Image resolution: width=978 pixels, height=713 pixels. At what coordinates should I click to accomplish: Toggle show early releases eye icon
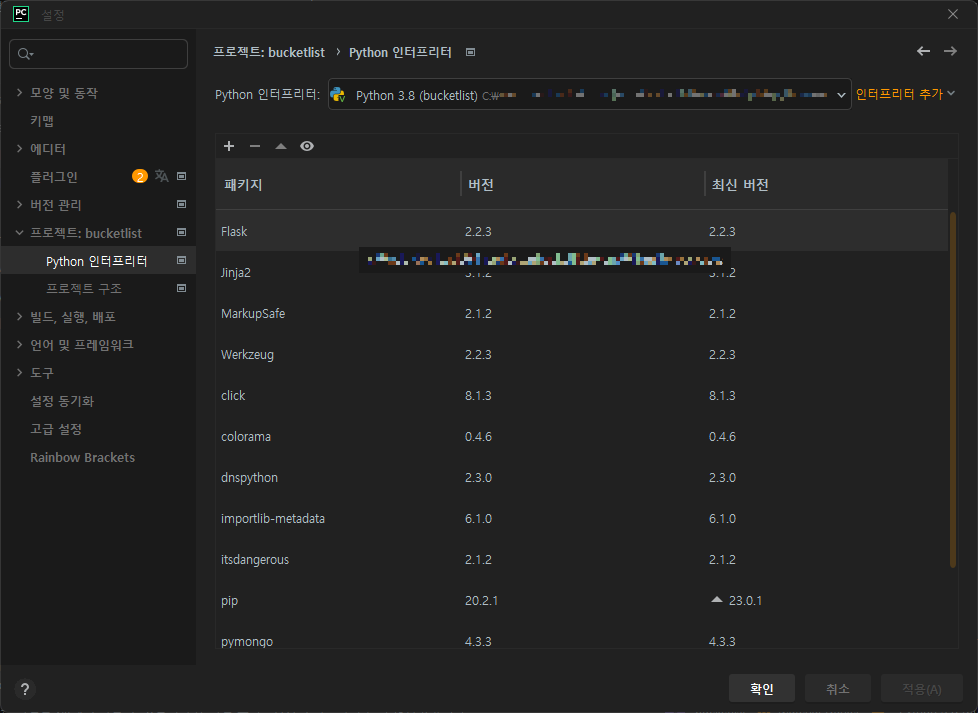click(x=307, y=146)
